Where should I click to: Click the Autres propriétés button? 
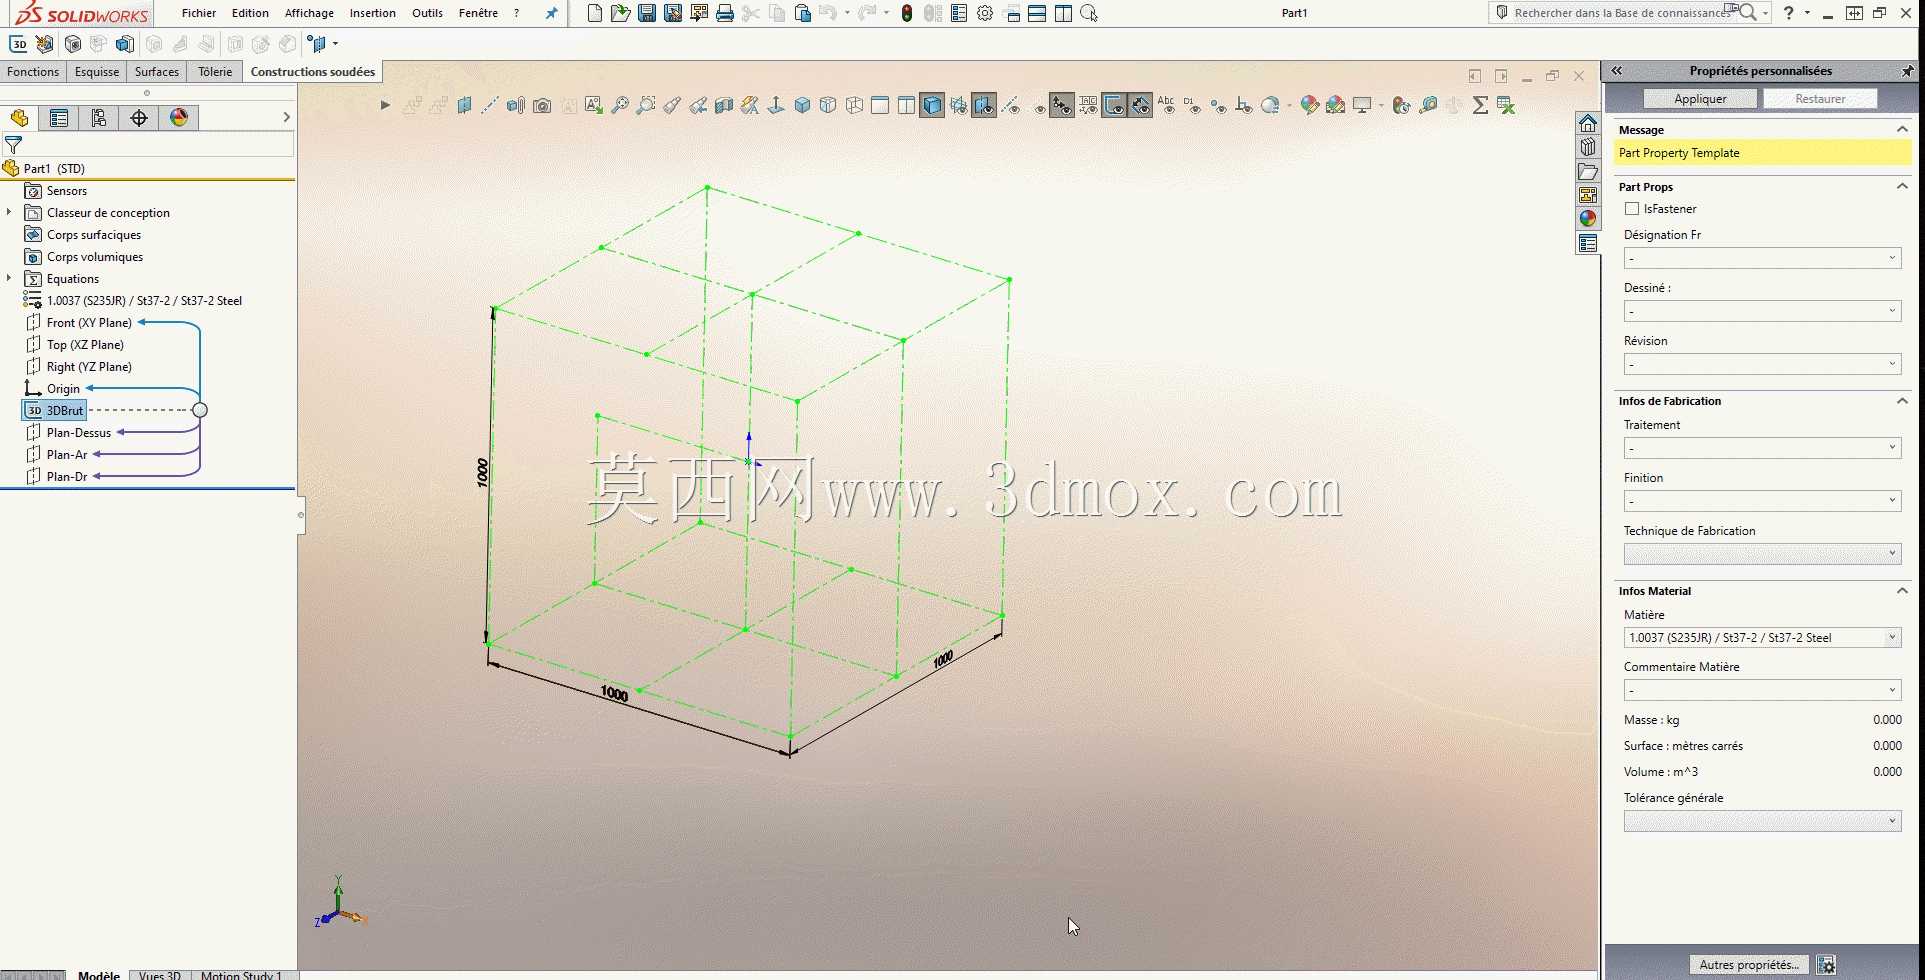(x=1749, y=965)
